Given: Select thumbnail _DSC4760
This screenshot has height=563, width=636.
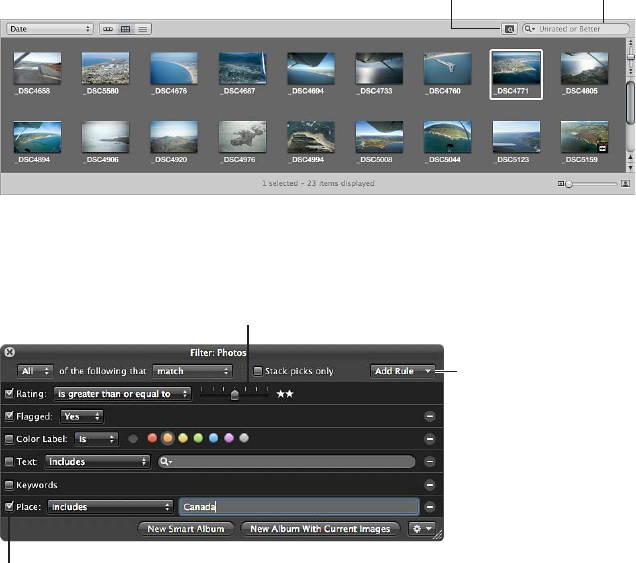Looking at the screenshot, I should point(447,68).
